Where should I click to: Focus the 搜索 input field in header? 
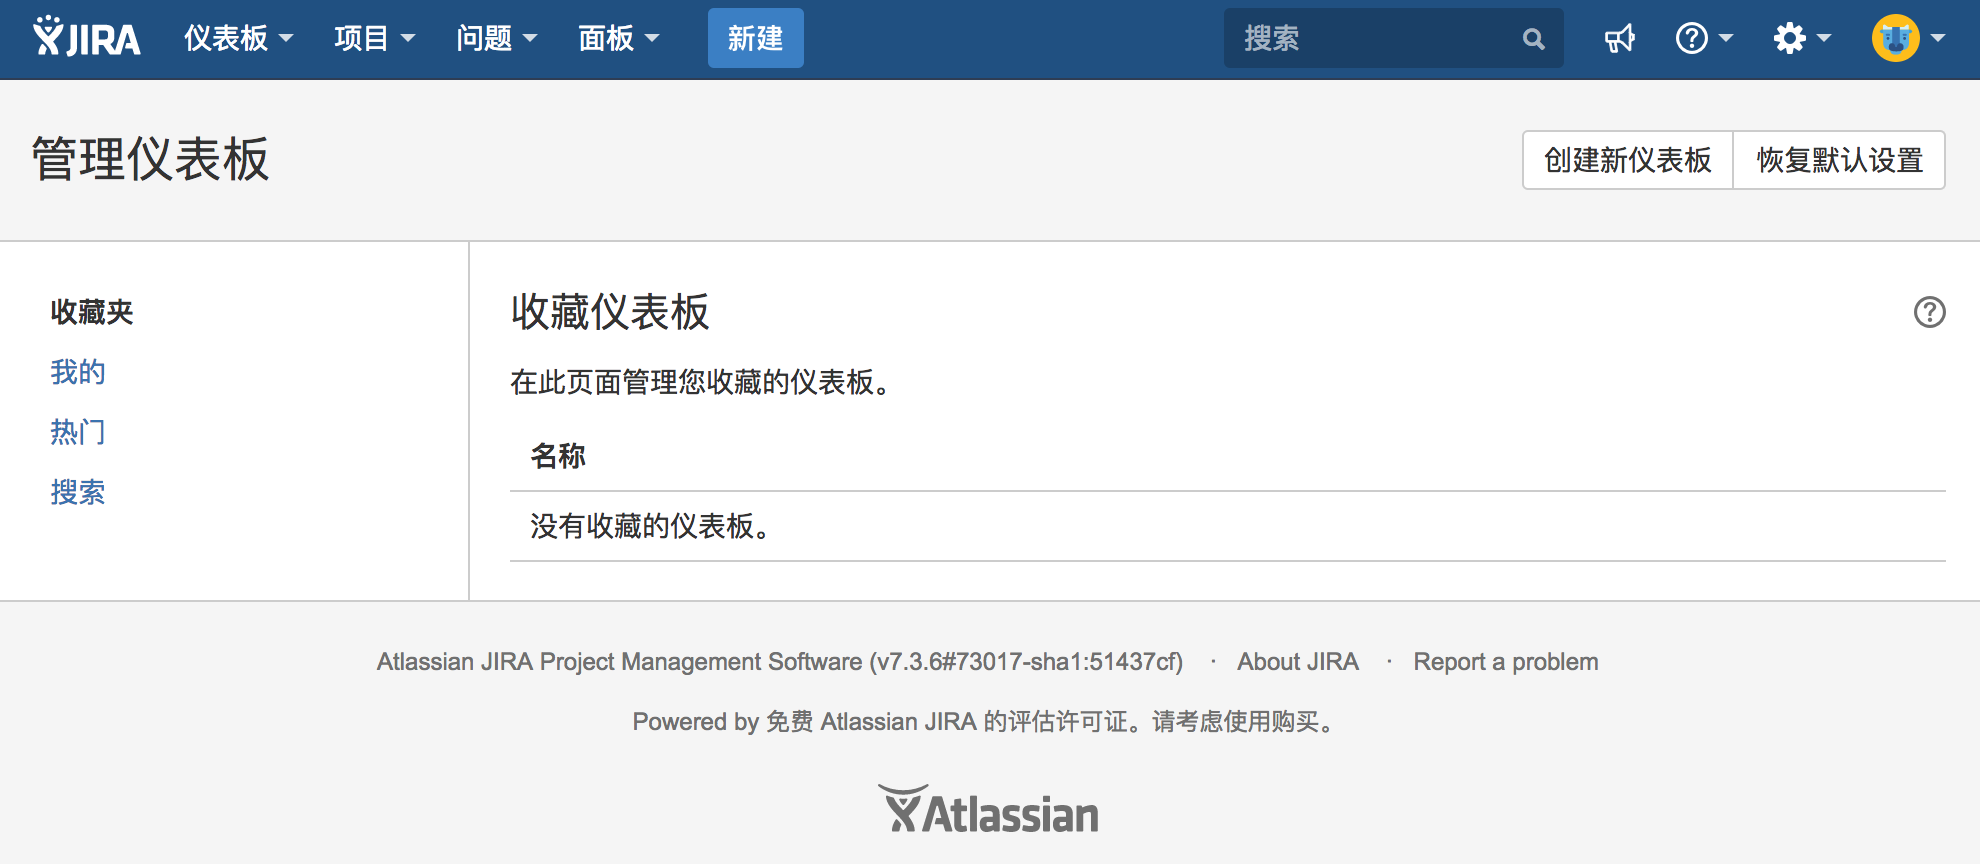(1370, 39)
